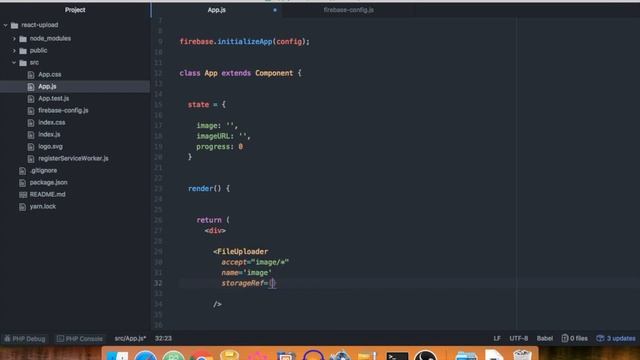Click the App.test.js file icon
The height and width of the screenshot is (360, 640).
click(31, 99)
